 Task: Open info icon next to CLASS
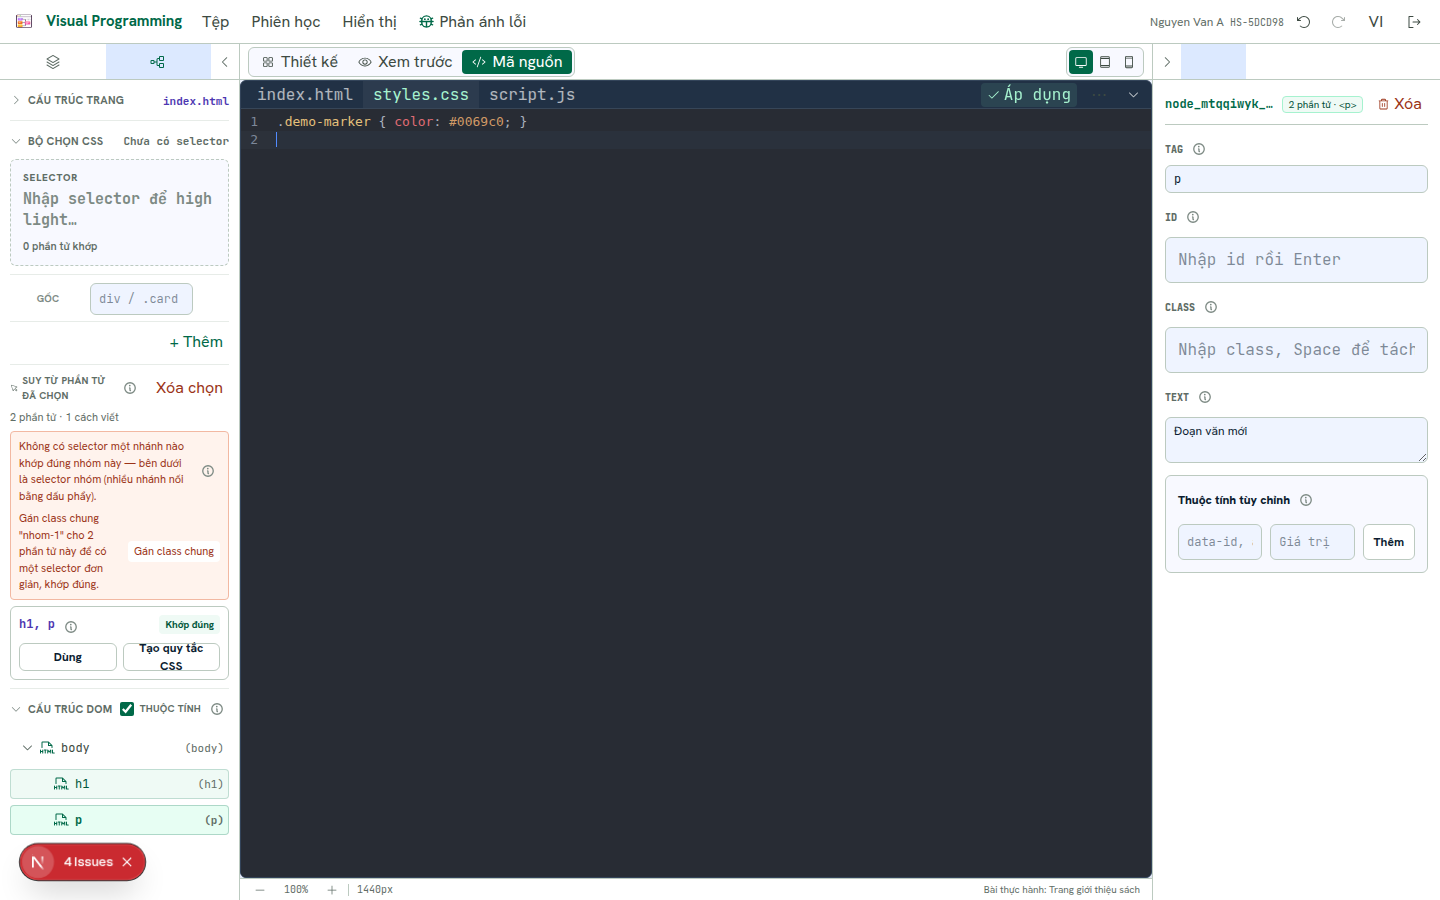1211,307
